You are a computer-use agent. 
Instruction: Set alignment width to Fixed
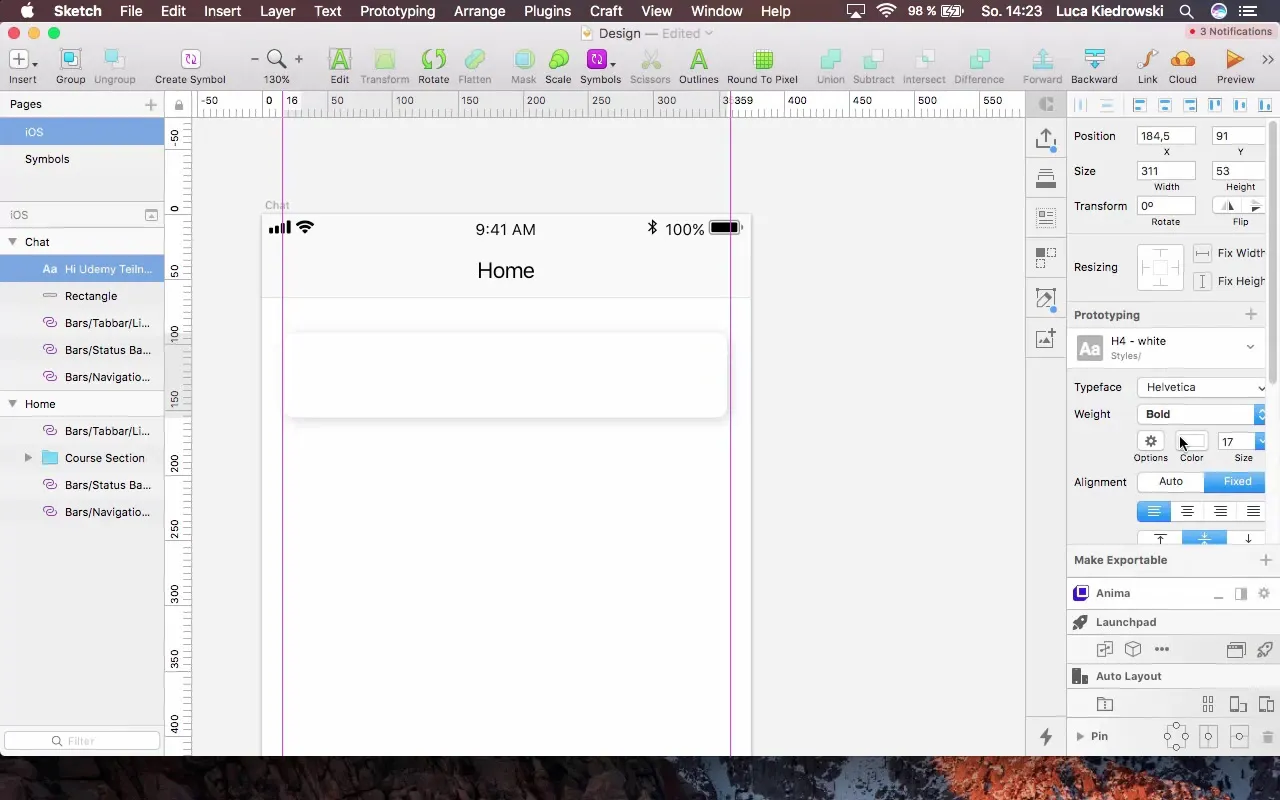(x=1237, y=481)
